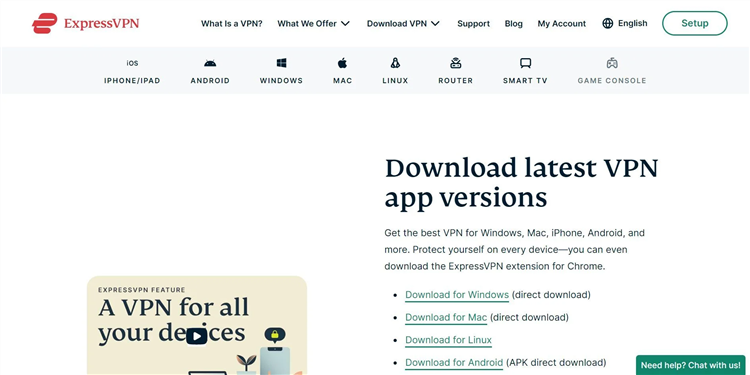Open the WINDOWS tab label
Screen dimensions: 750x375
pyautogui.click(x=281, y=81)
